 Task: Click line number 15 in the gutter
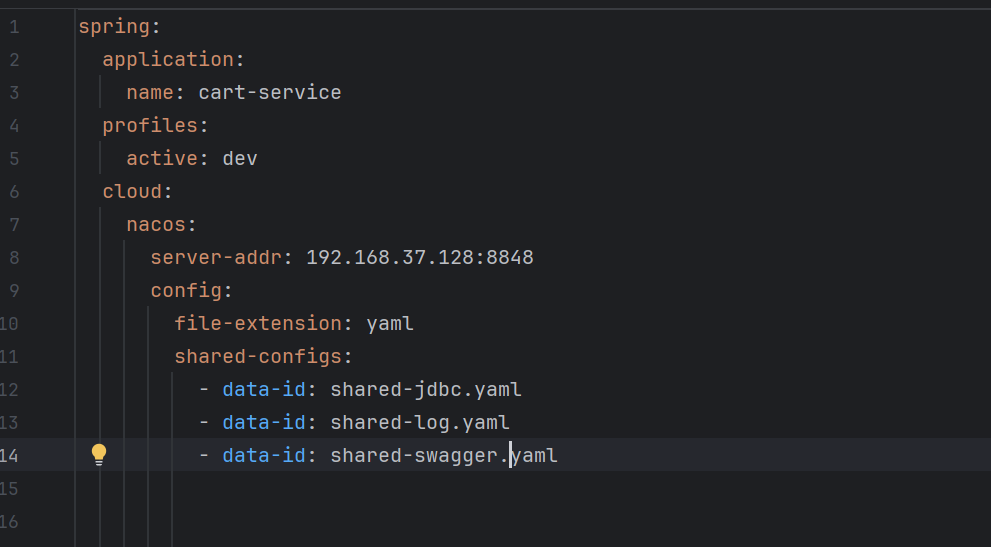pos(9,489)
